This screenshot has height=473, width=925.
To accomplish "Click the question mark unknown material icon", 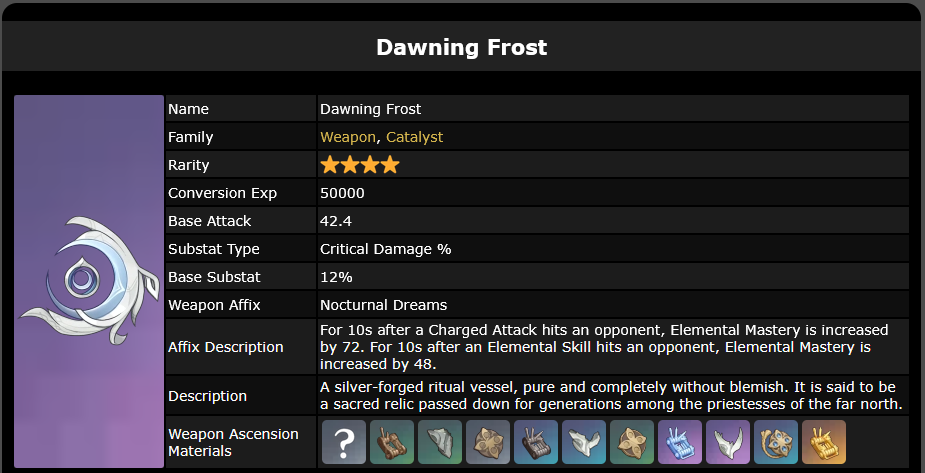I will (x=344, y=442).
